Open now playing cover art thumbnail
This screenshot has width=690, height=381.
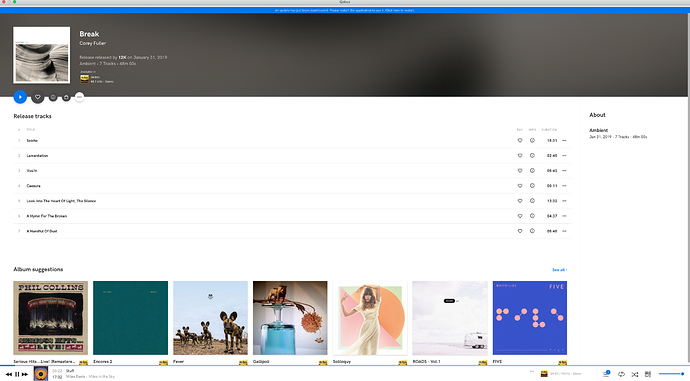point(41,374)
